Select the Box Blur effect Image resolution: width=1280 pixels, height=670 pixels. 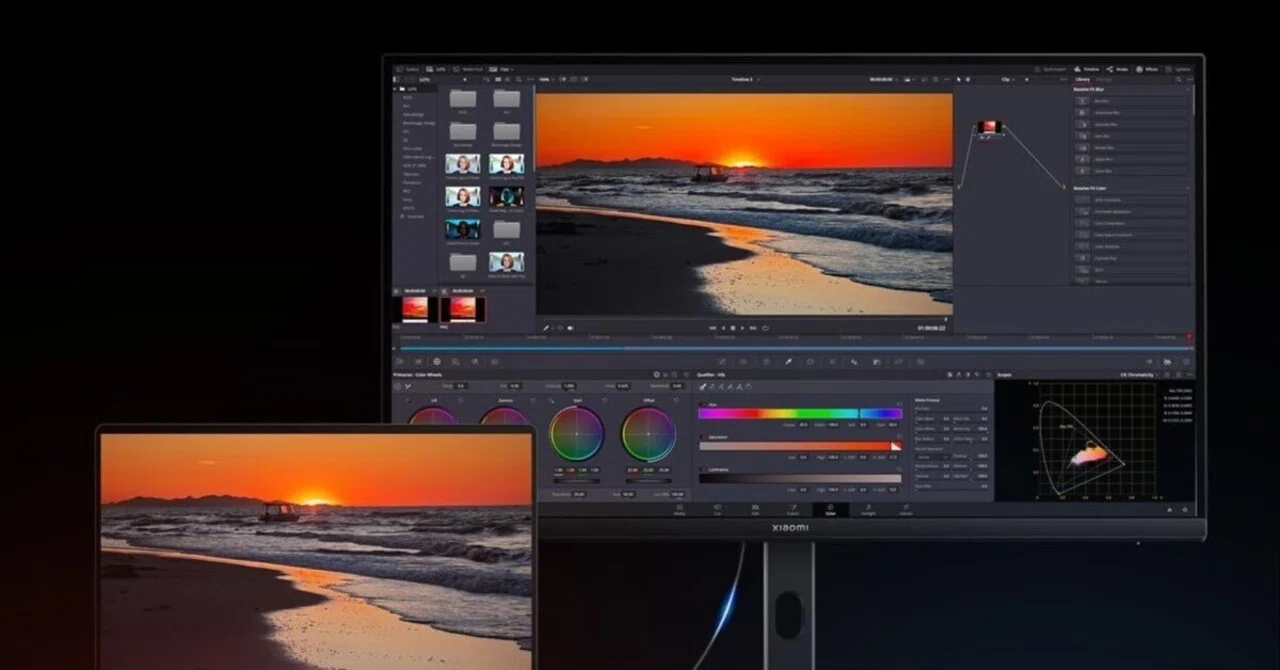1131,101
